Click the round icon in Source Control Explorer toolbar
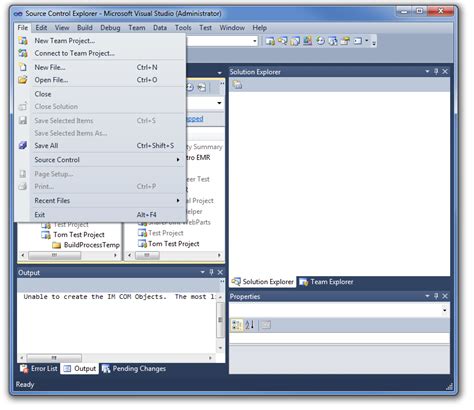Image resolution: width=474 pixels, height=410 pixels. 190,87
